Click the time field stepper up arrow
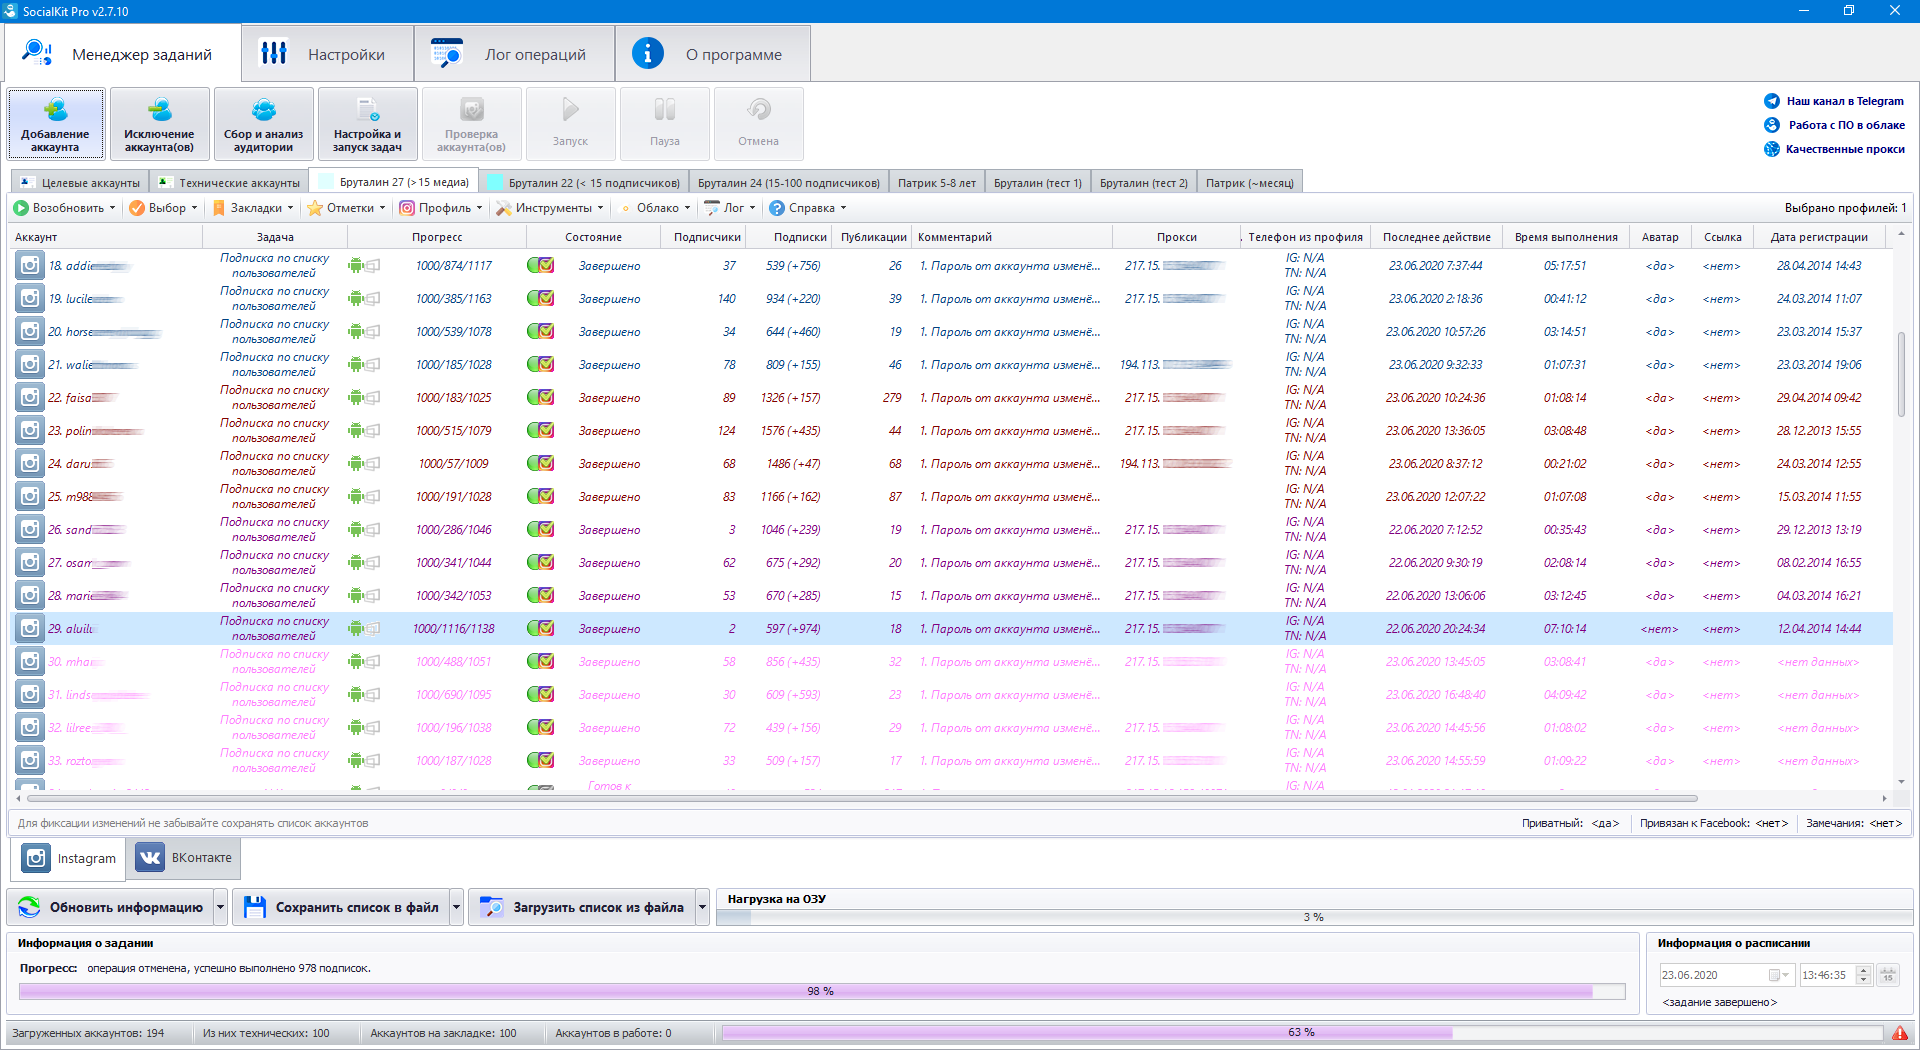 click(1864, 970)
